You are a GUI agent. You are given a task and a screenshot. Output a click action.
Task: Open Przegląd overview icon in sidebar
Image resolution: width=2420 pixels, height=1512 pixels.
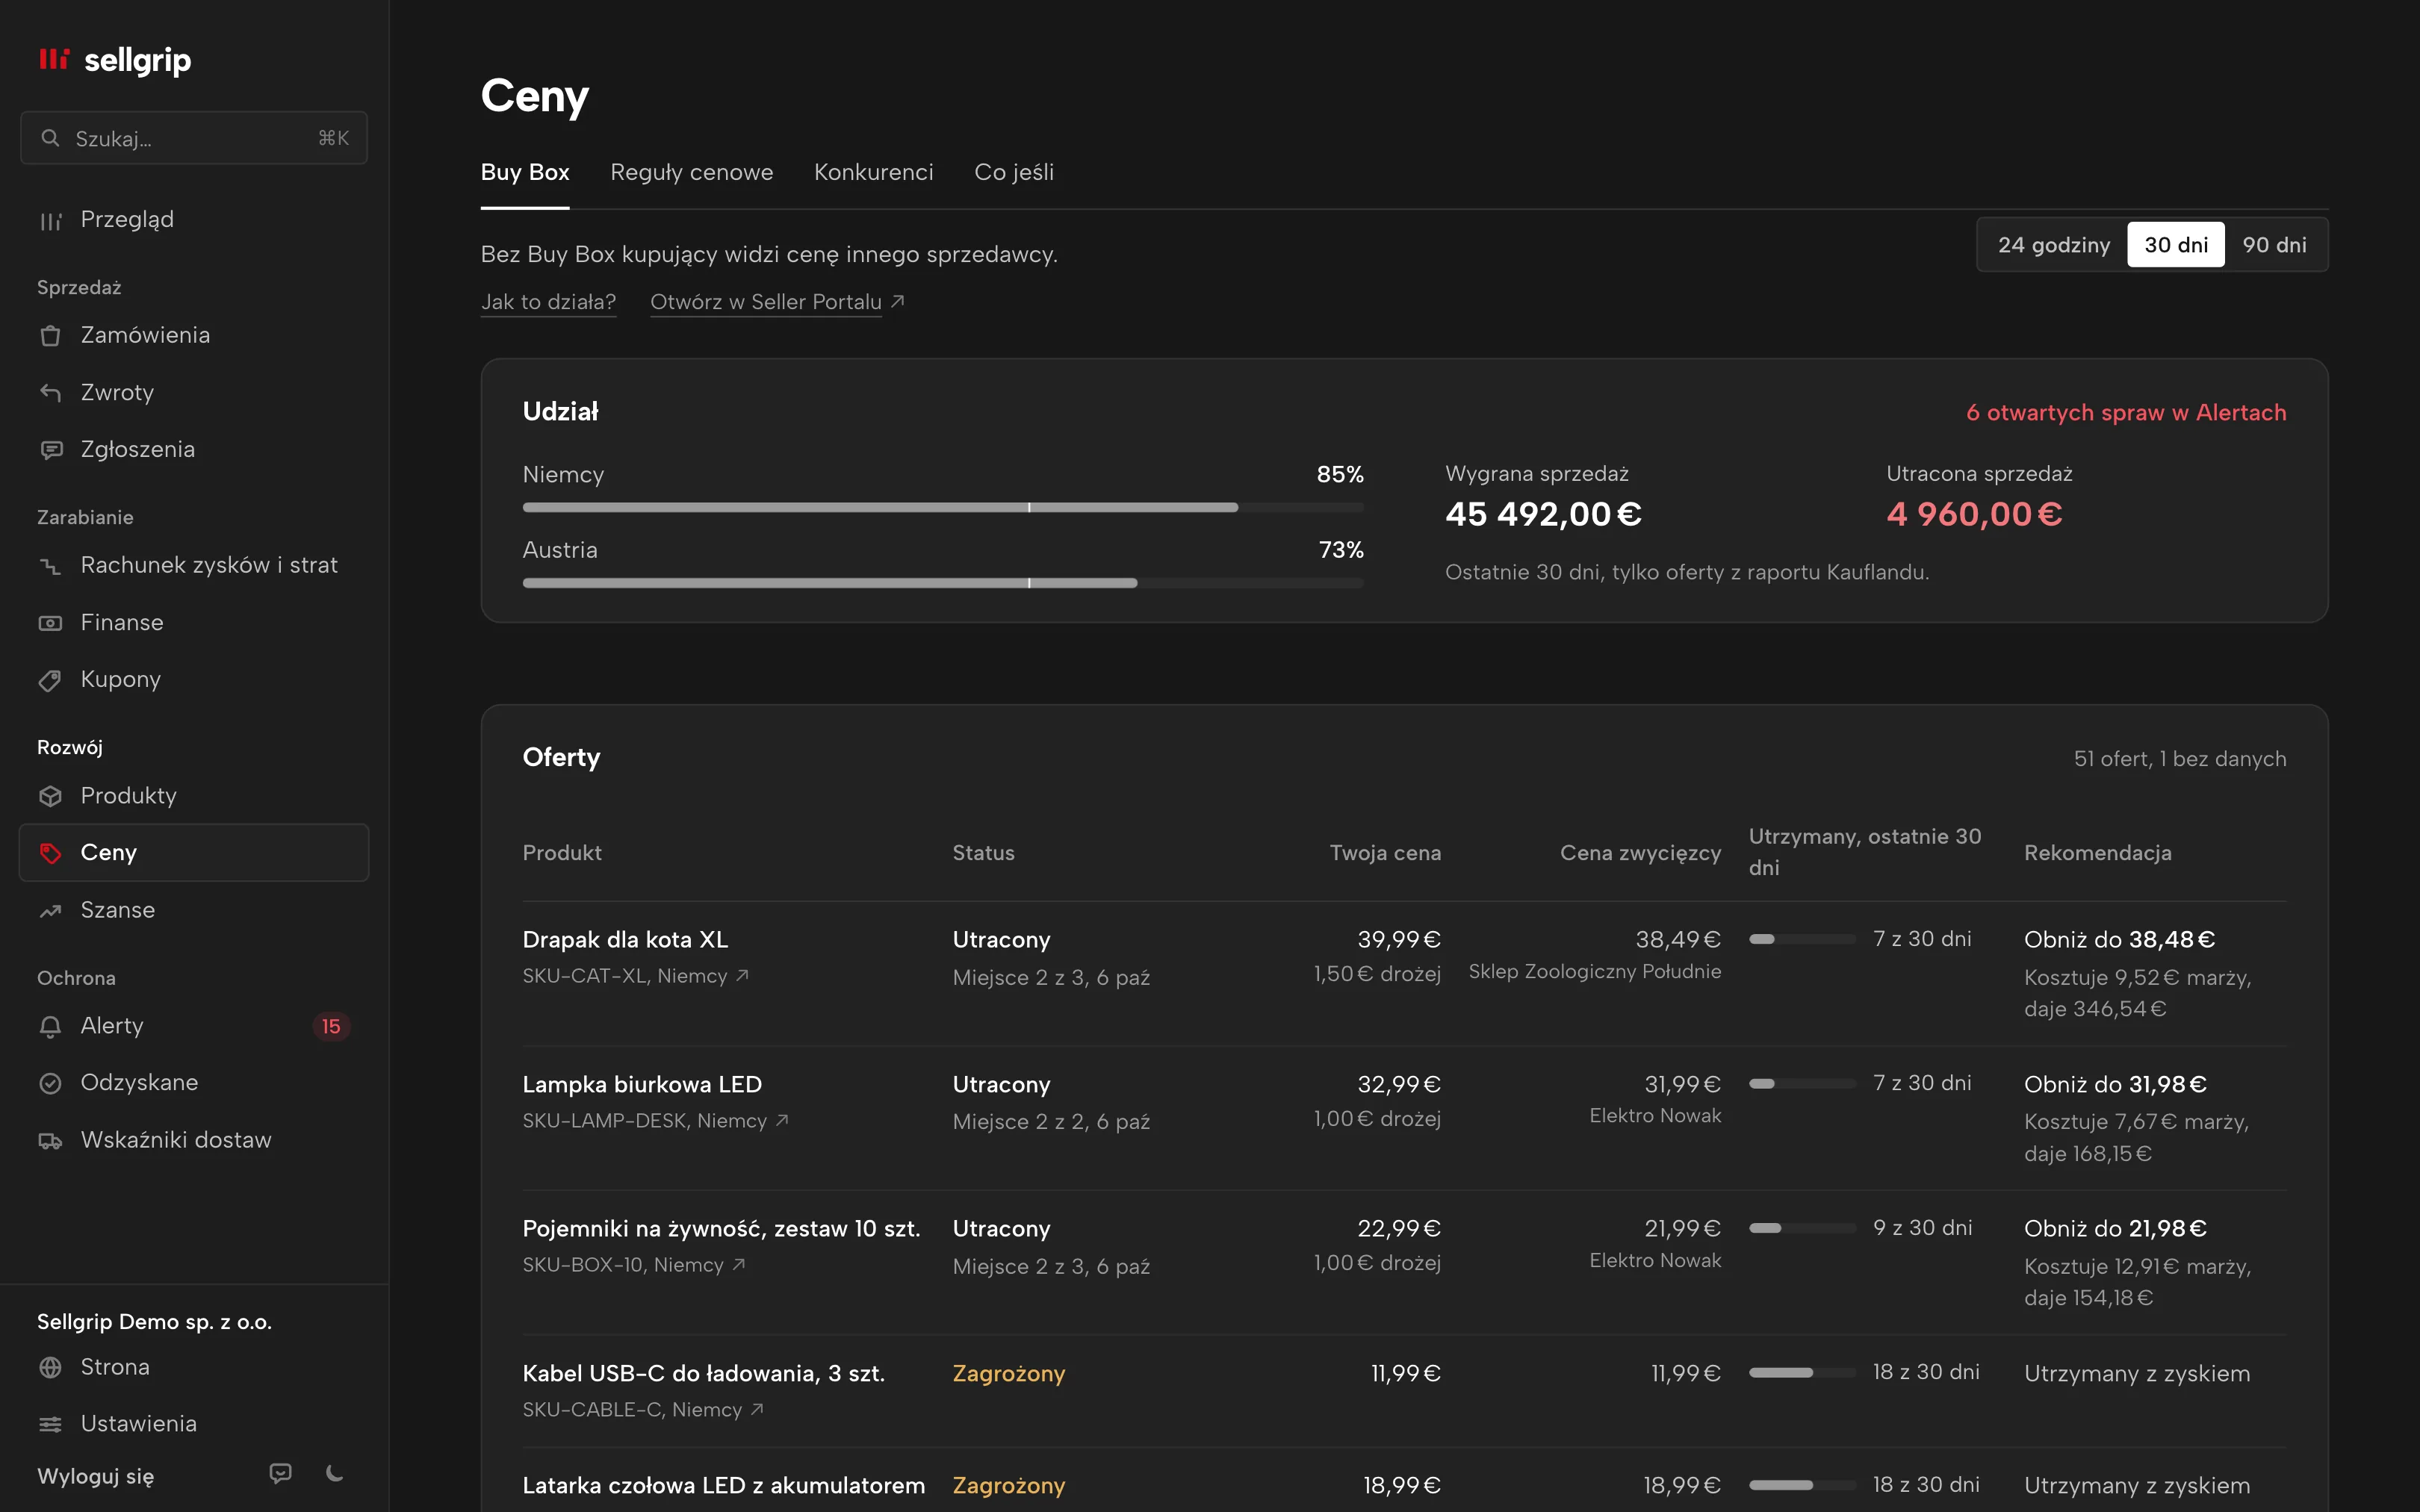pyautogui.click(x=50, y=220)
